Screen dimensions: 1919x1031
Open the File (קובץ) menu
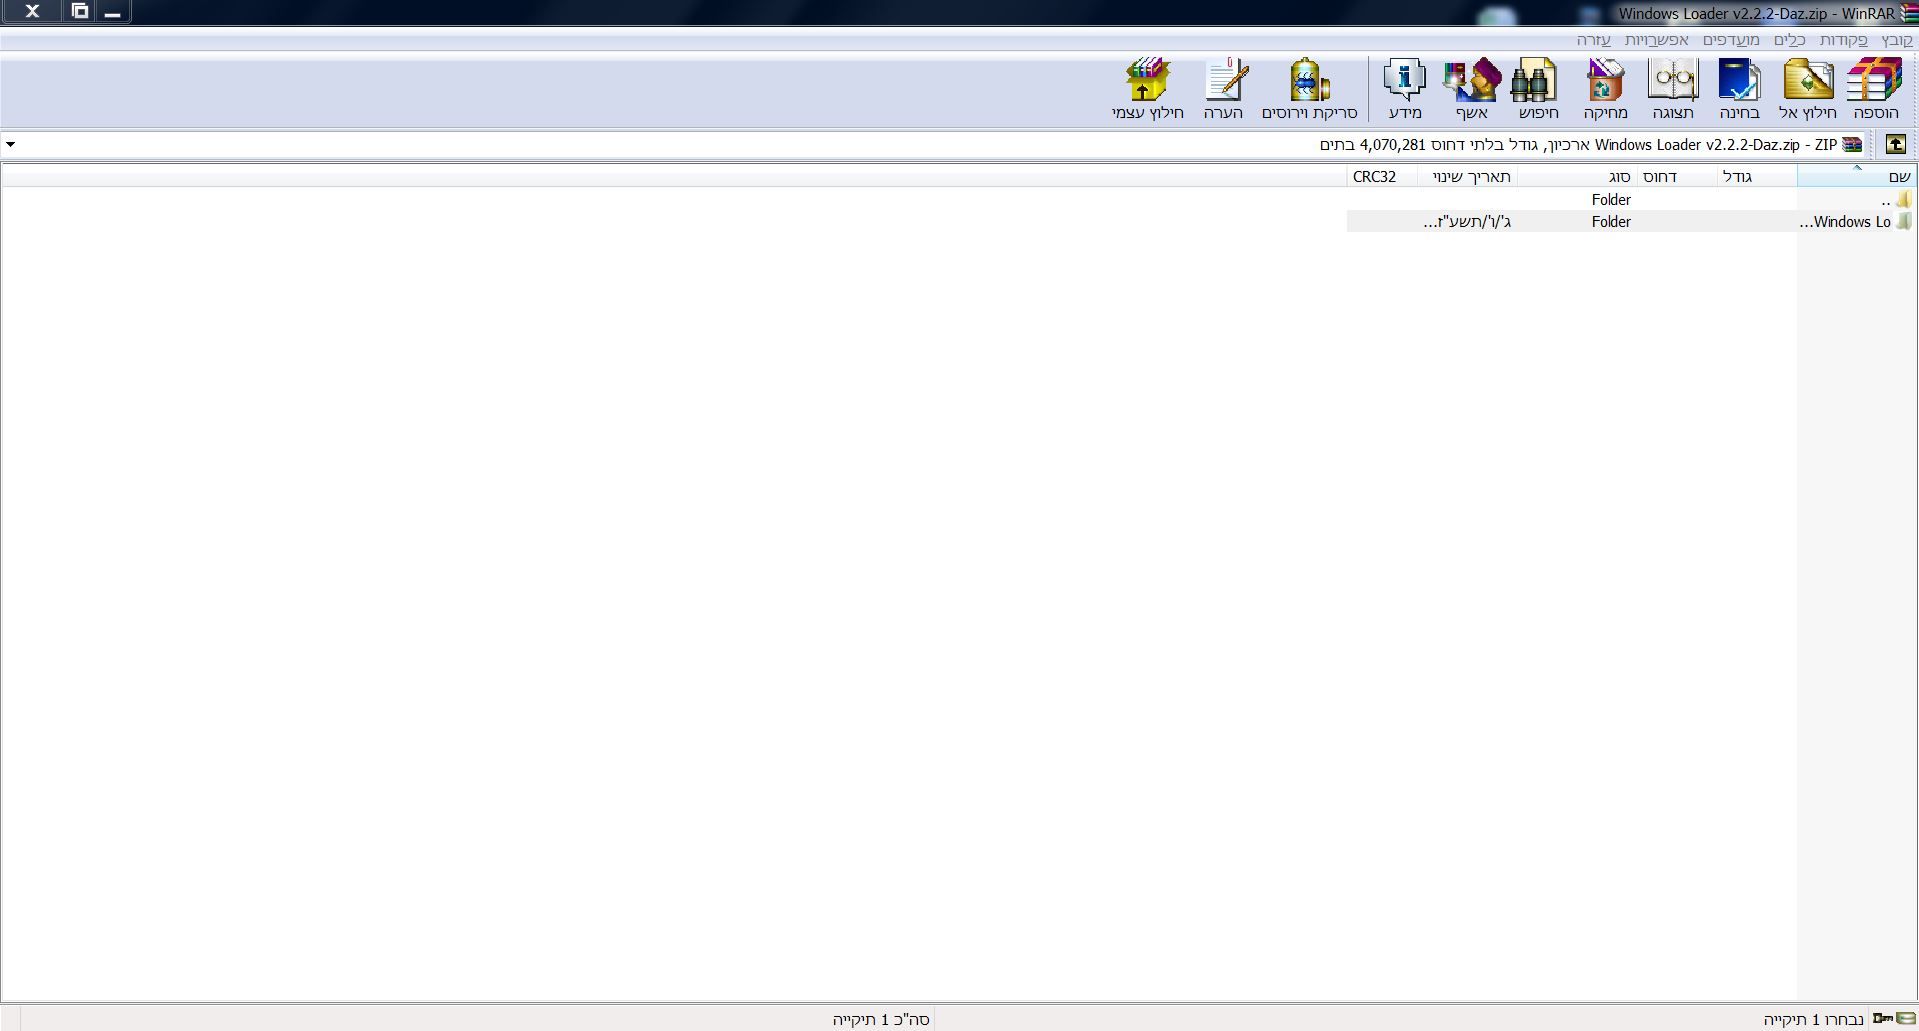click(x=1897, y=40)
